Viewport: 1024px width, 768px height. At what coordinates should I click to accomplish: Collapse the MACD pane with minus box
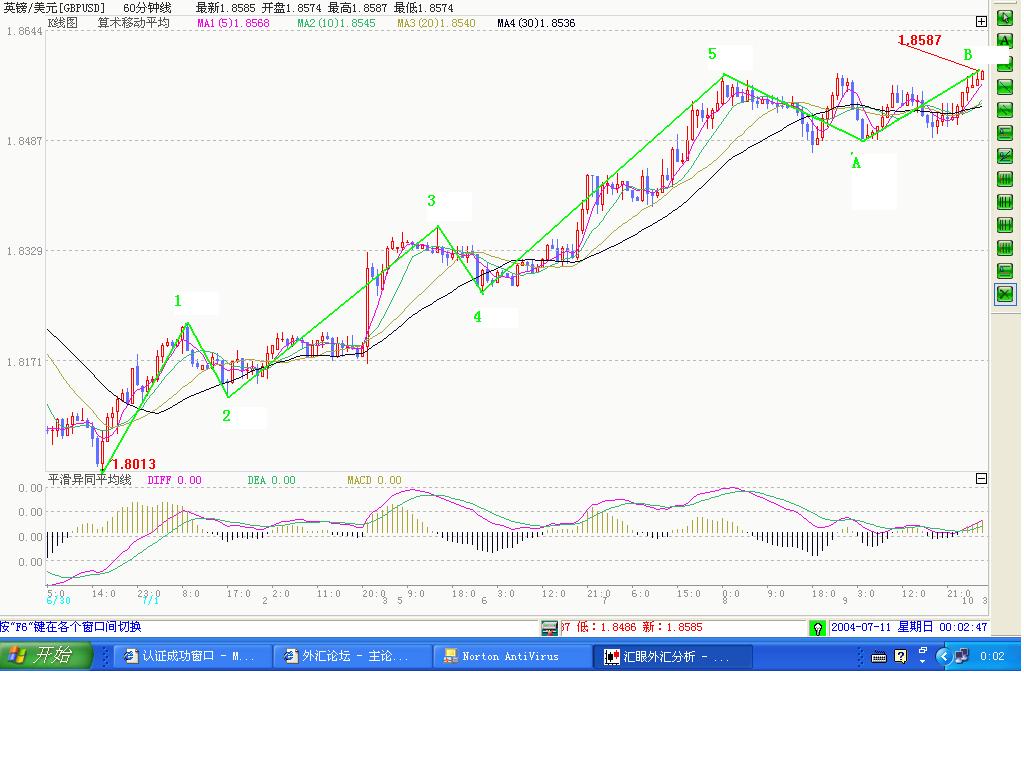point(981,479)
